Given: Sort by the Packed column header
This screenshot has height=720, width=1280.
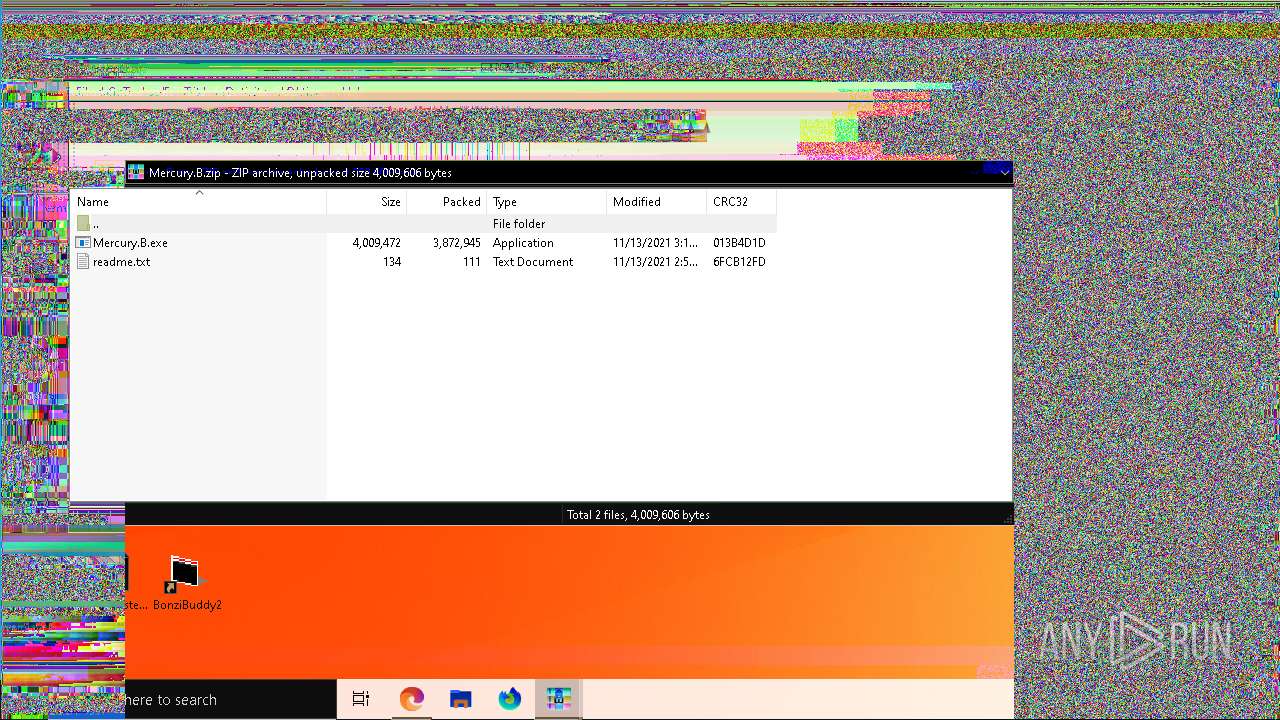Looking at the screenshot, I should tap(447, 202).
